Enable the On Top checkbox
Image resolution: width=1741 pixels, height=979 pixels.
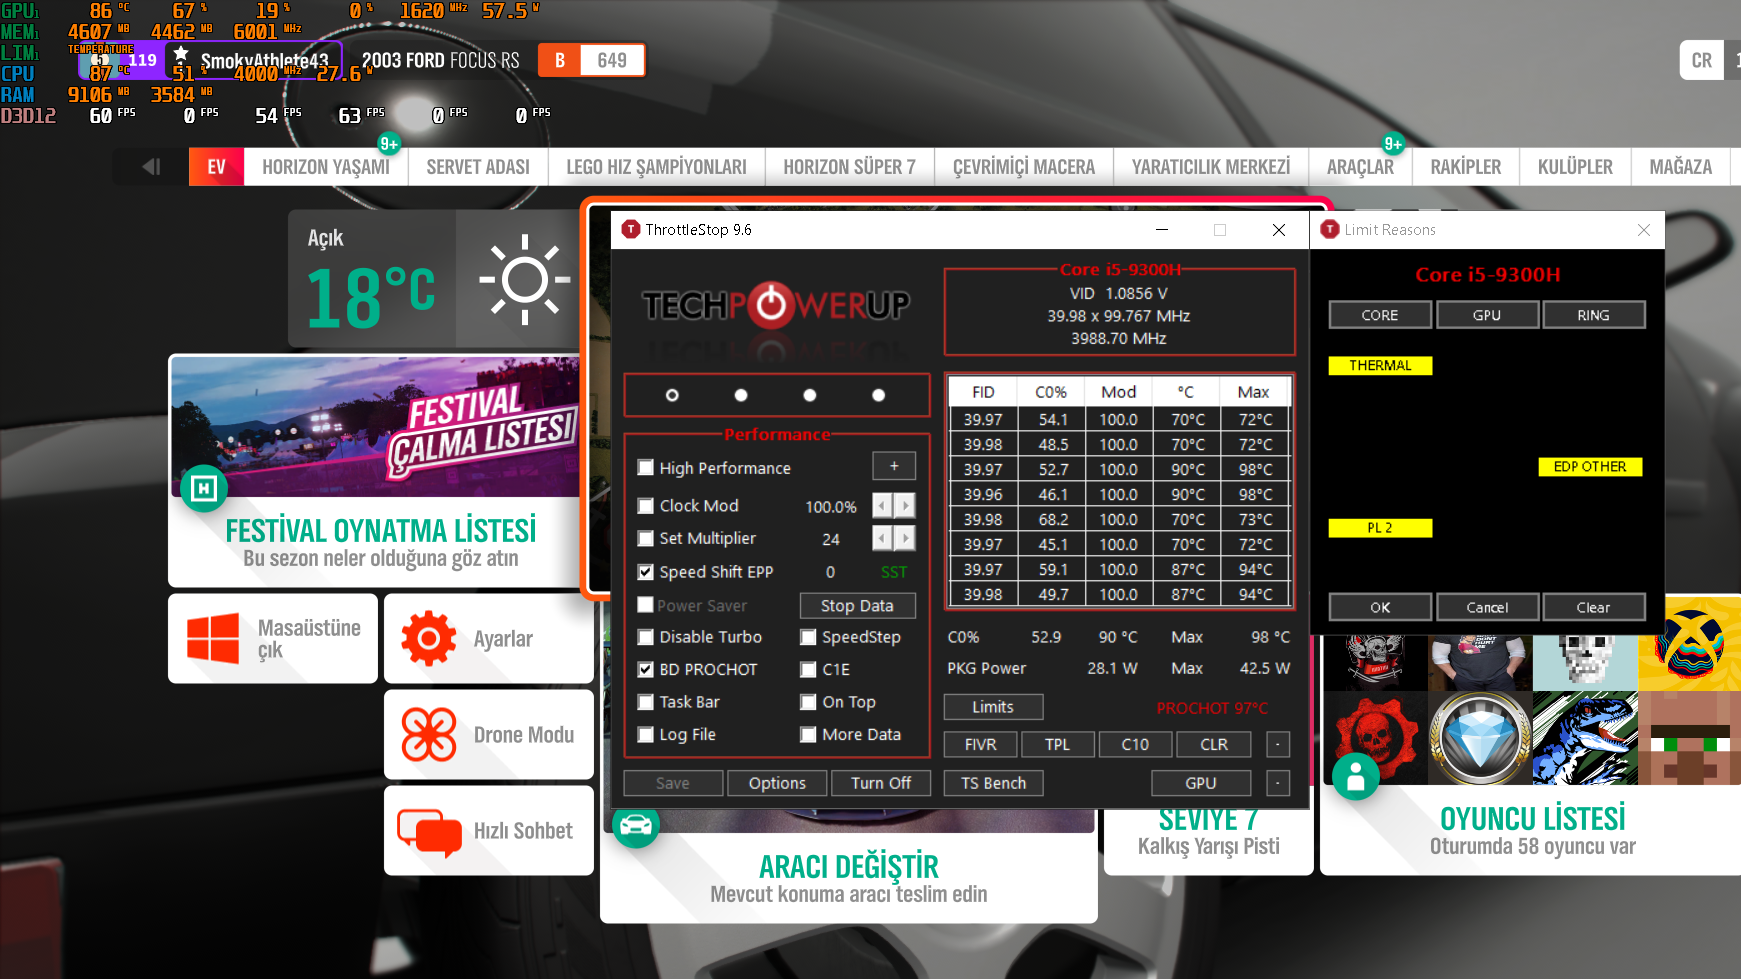tap(808, 702)
